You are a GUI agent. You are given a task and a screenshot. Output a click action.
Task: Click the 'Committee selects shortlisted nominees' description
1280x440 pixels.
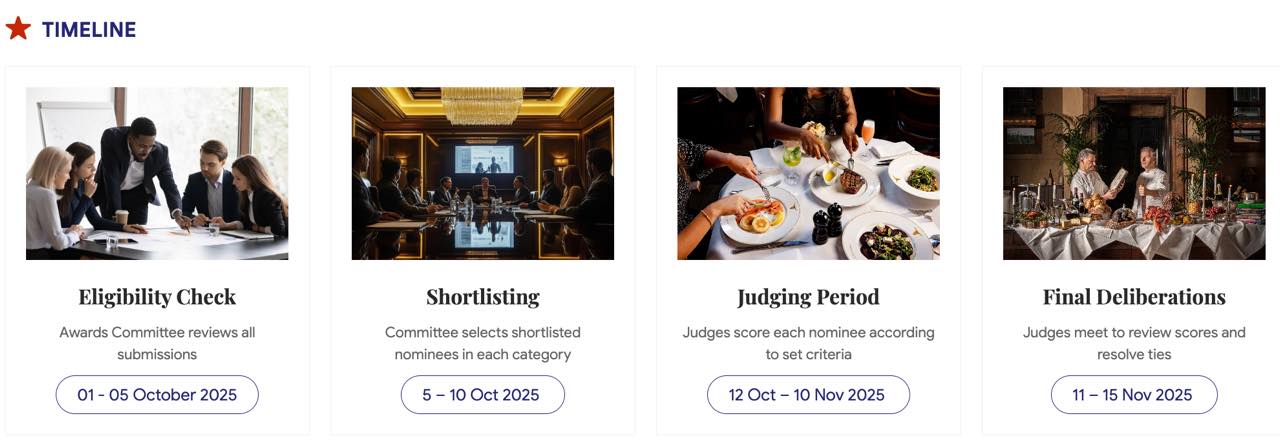click(483, 343)
